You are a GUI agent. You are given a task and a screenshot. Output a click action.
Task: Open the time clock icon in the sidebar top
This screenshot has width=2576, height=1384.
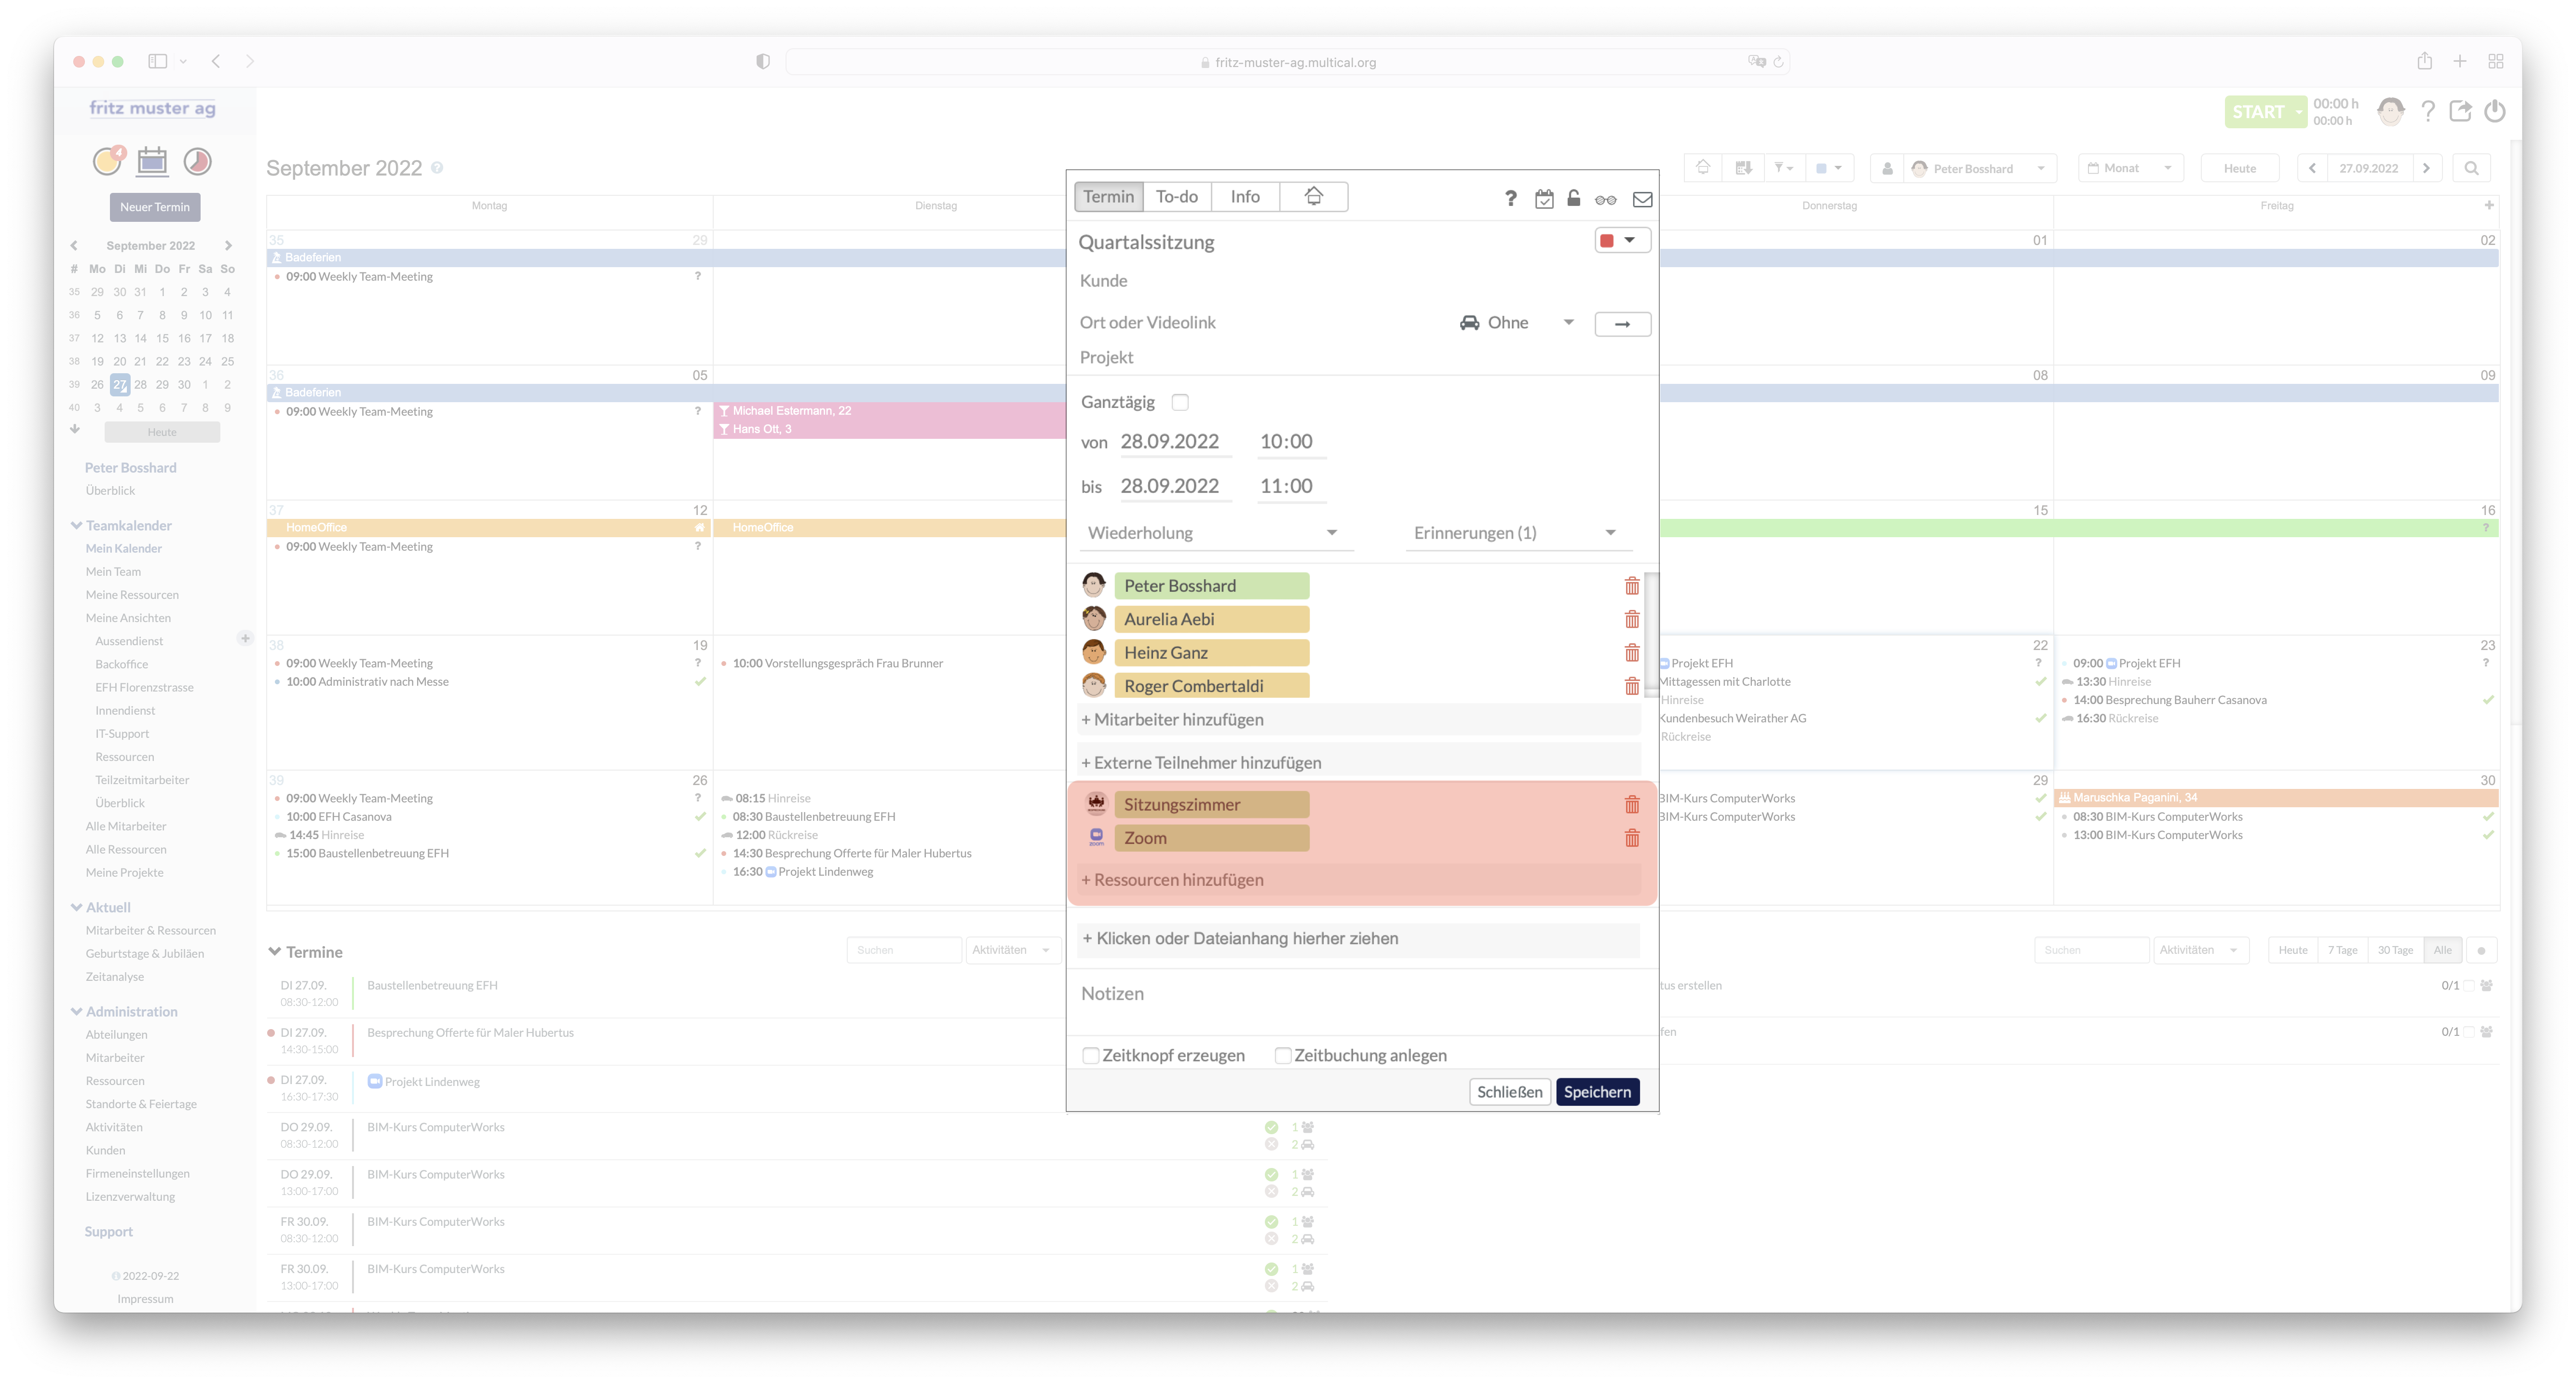[197, 160]
